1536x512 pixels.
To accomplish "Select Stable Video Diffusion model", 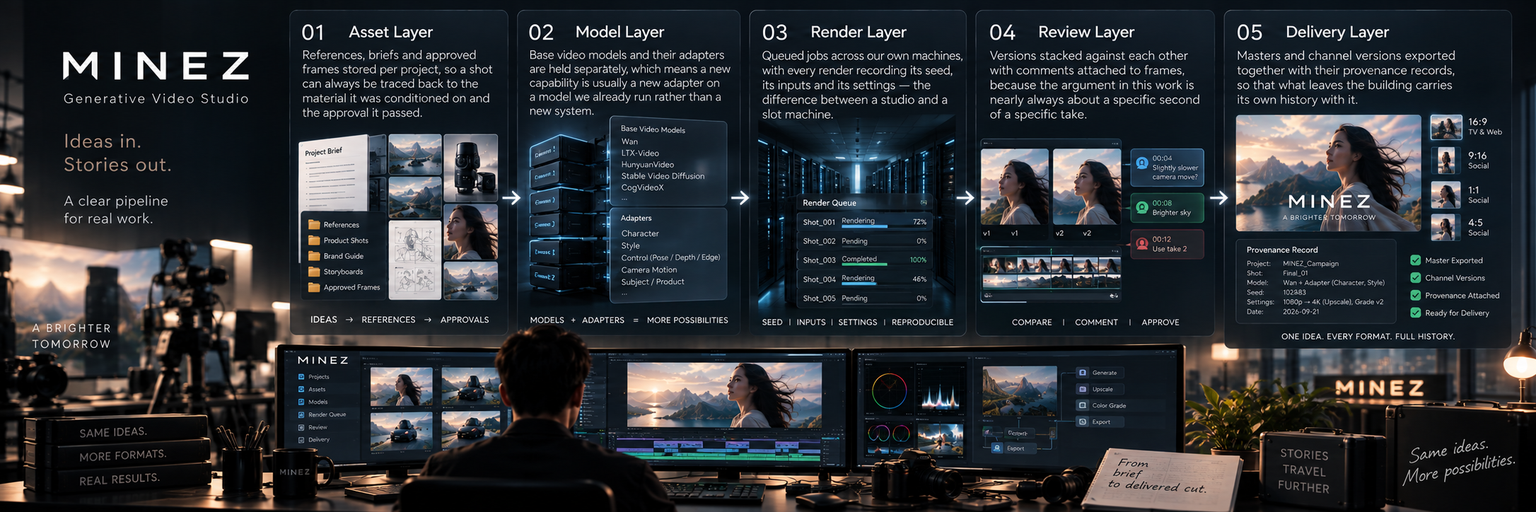I will tap(662, 176).
